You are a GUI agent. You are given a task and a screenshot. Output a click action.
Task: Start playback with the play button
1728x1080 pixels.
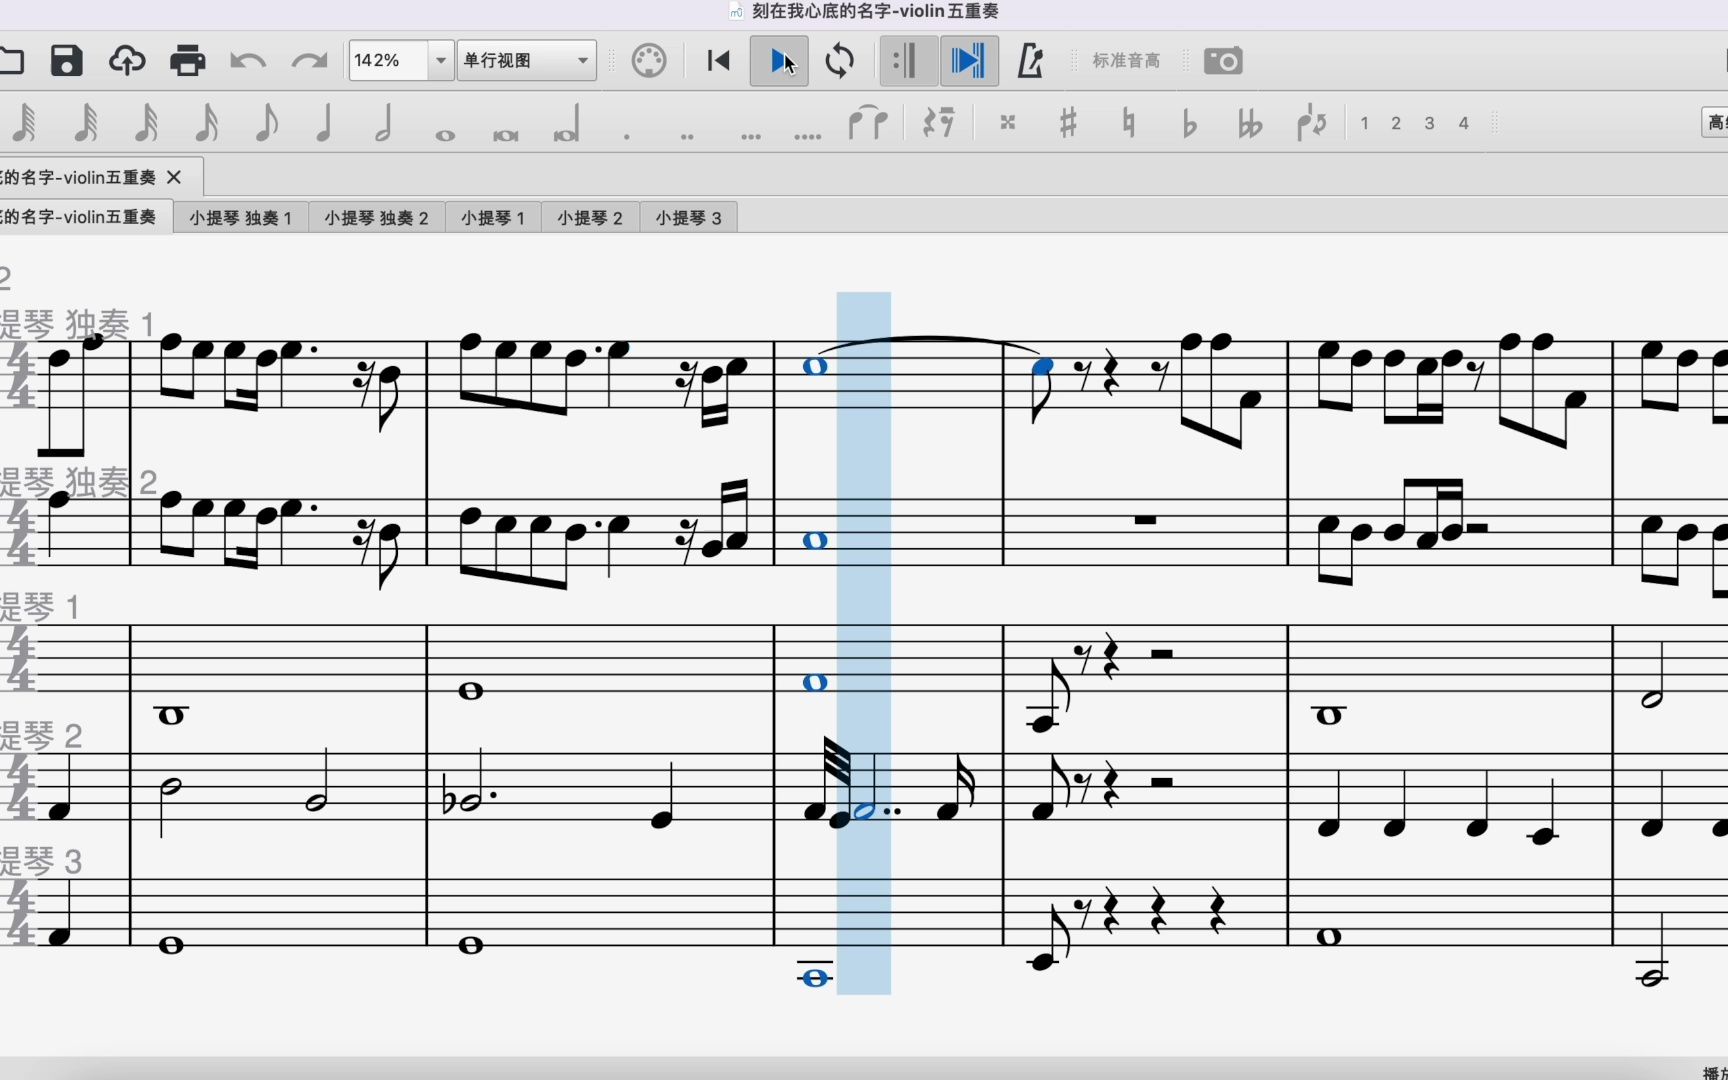point(779,61)
